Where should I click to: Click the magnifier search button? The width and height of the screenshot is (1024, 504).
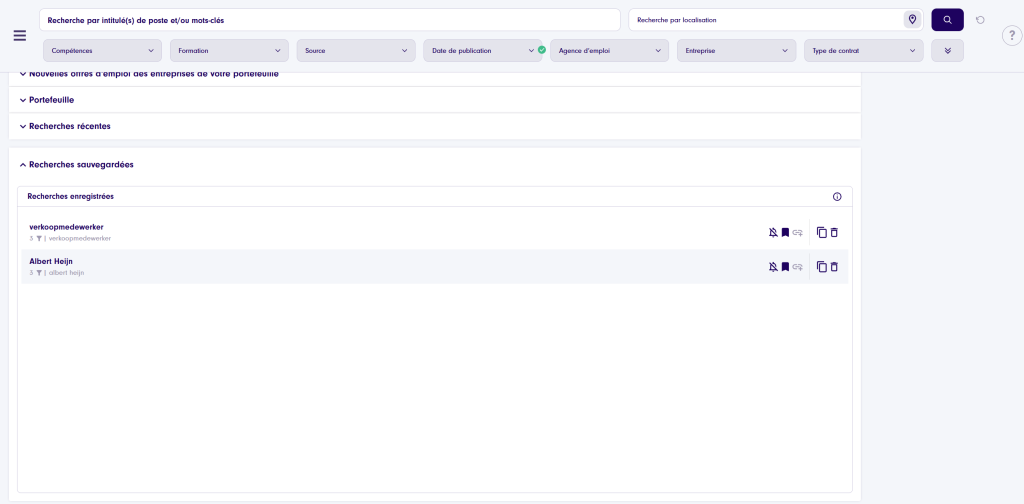pyautogui.click(x=947, y=20)
